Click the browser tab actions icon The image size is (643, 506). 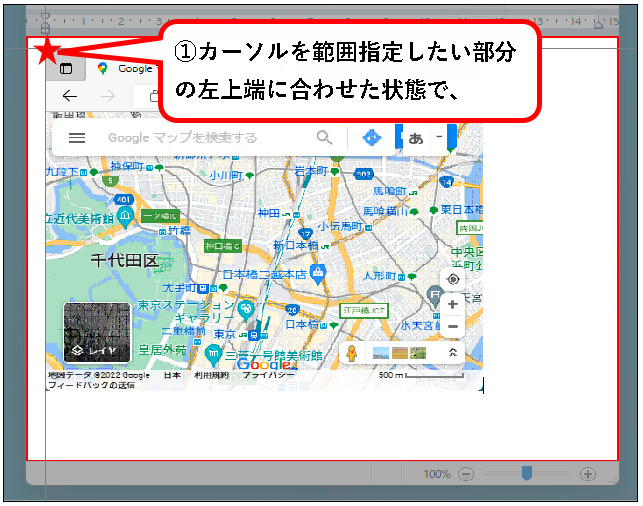(66, 68)
